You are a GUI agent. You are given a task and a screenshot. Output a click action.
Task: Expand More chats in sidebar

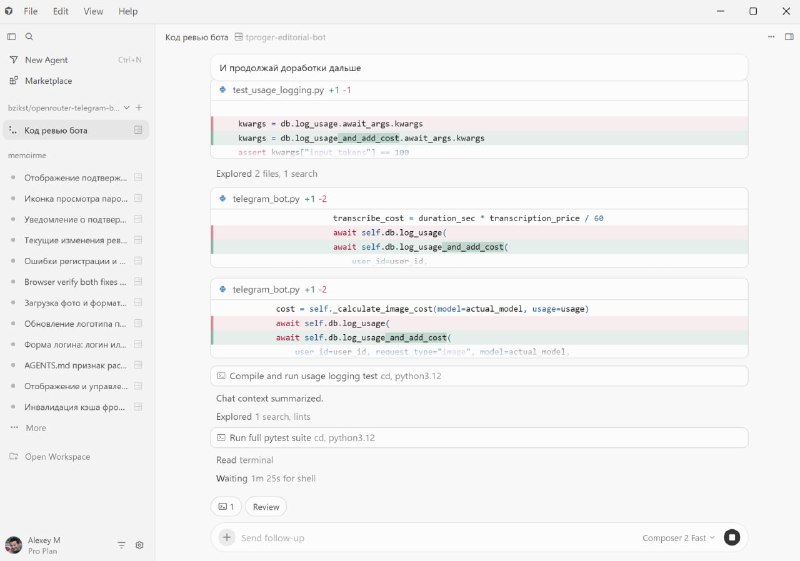pos(29,428)
